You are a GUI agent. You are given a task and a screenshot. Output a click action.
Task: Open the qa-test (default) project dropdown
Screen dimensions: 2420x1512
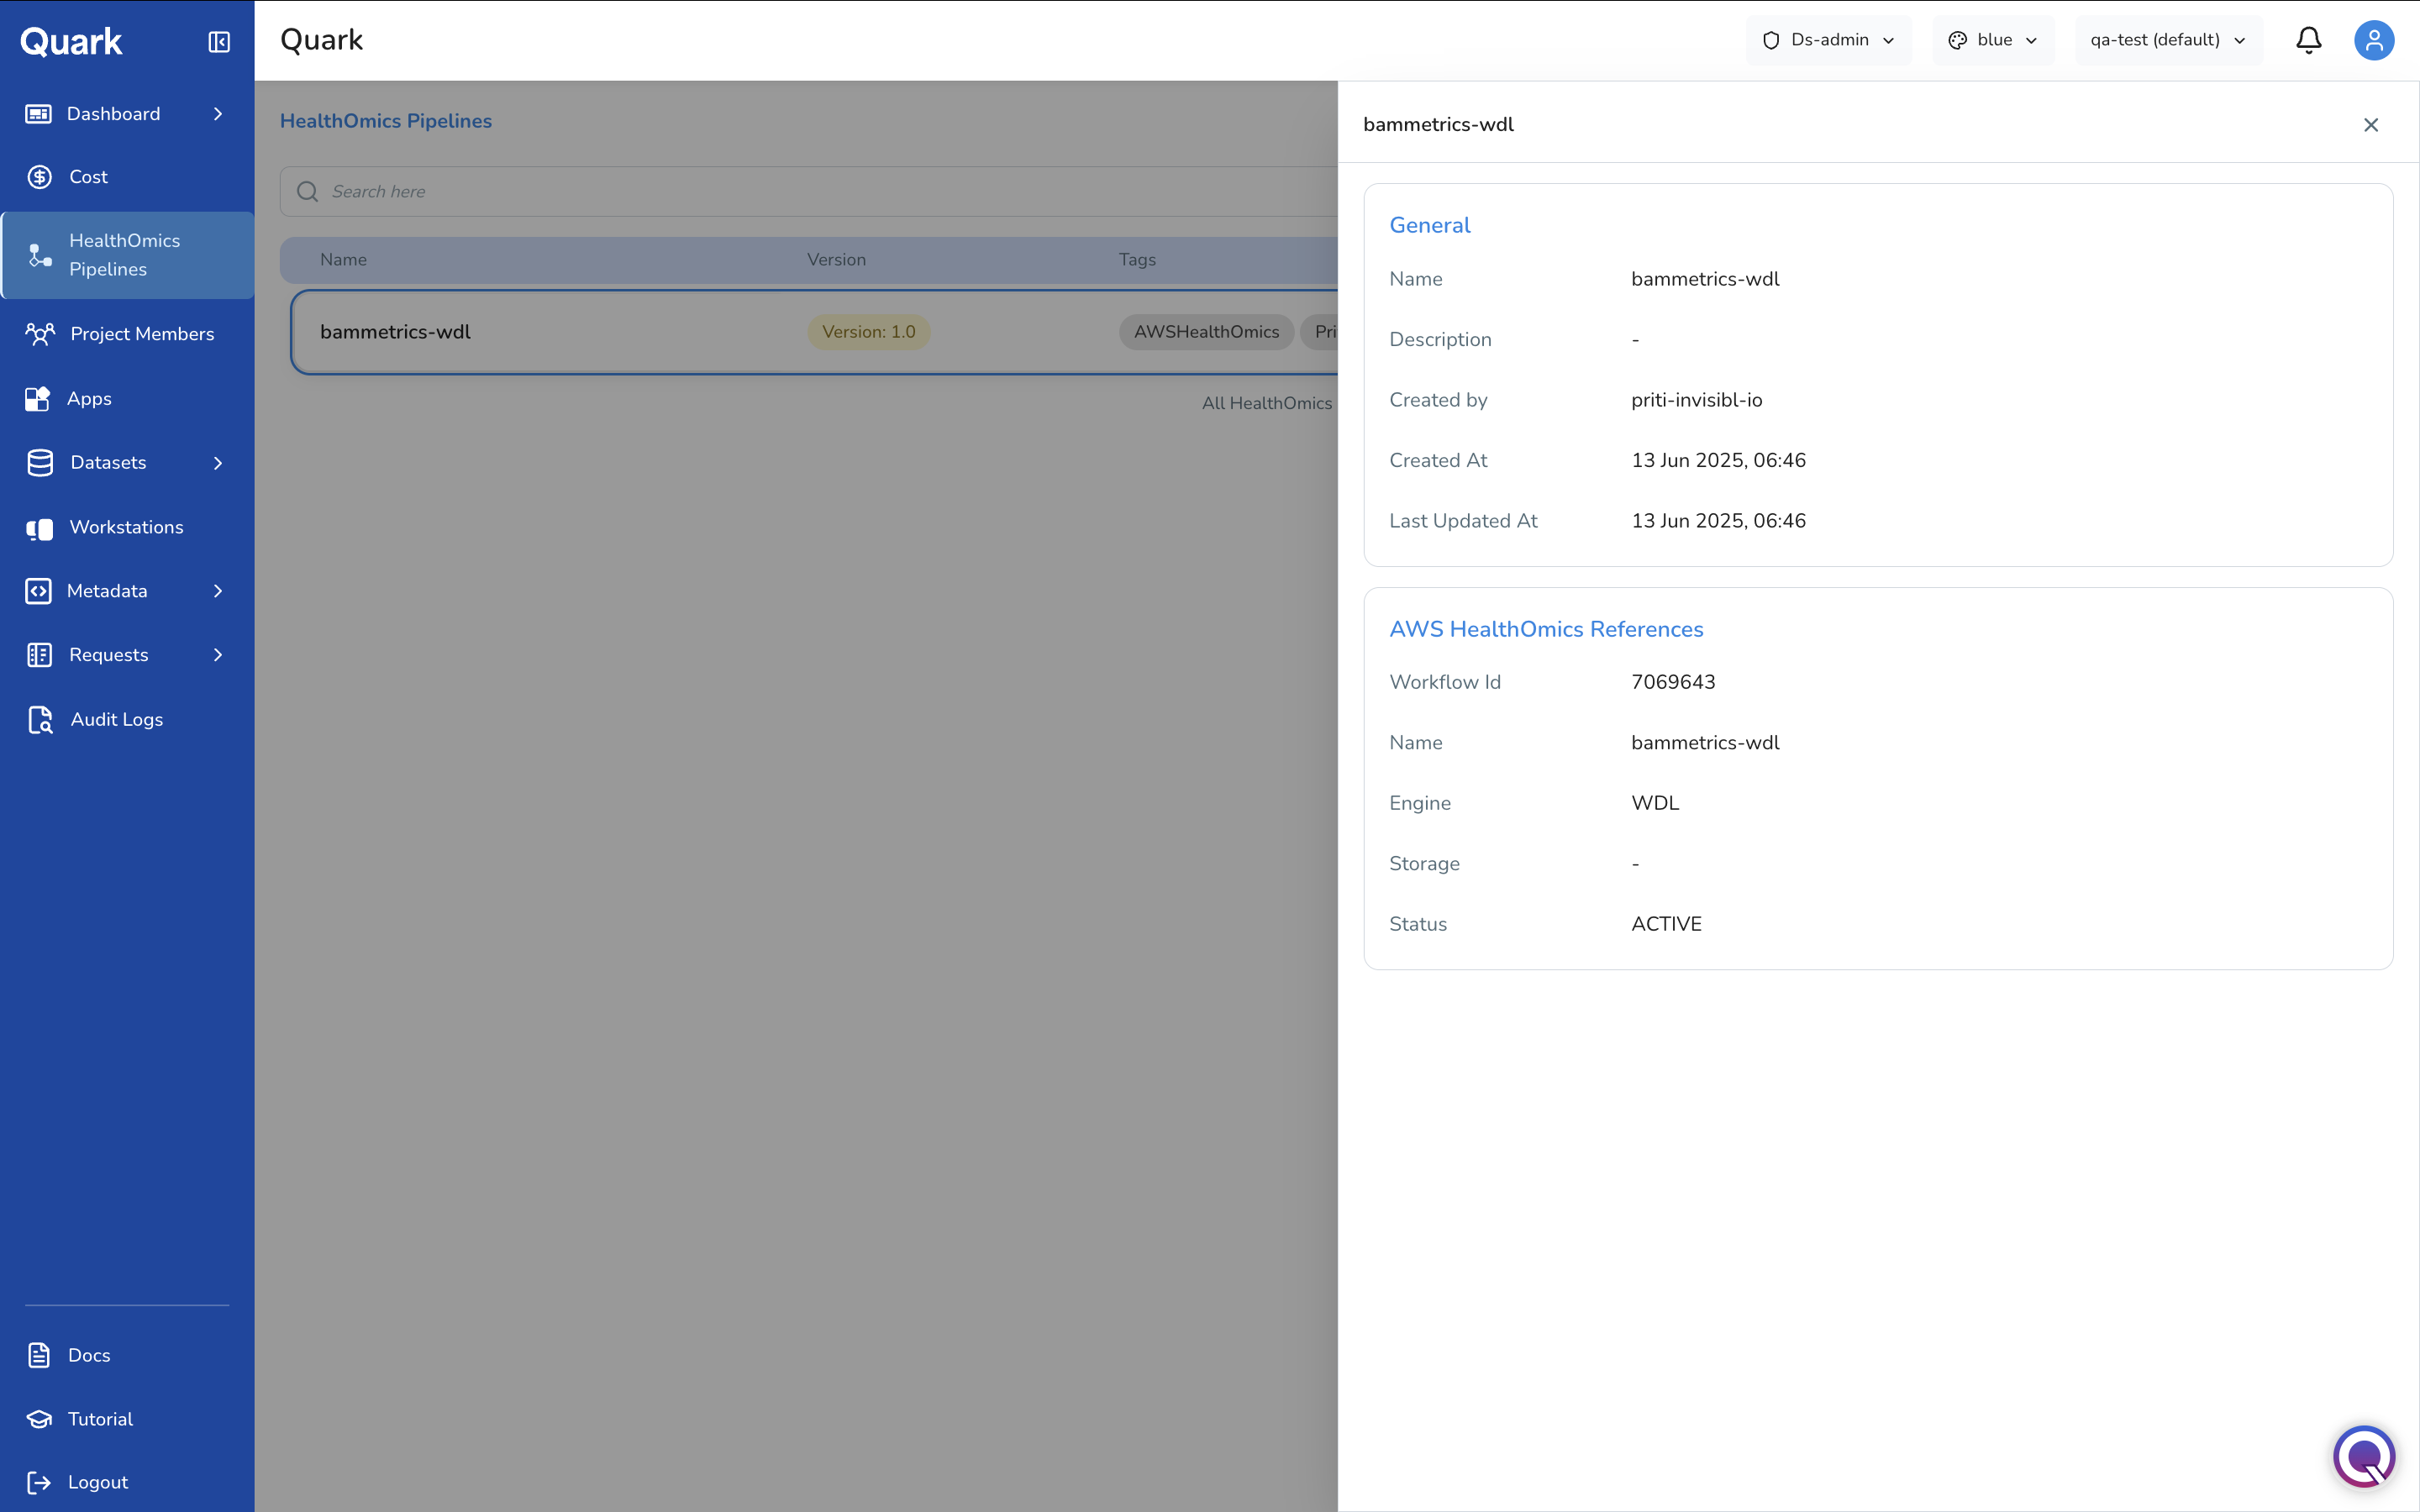coord(2168,40)
